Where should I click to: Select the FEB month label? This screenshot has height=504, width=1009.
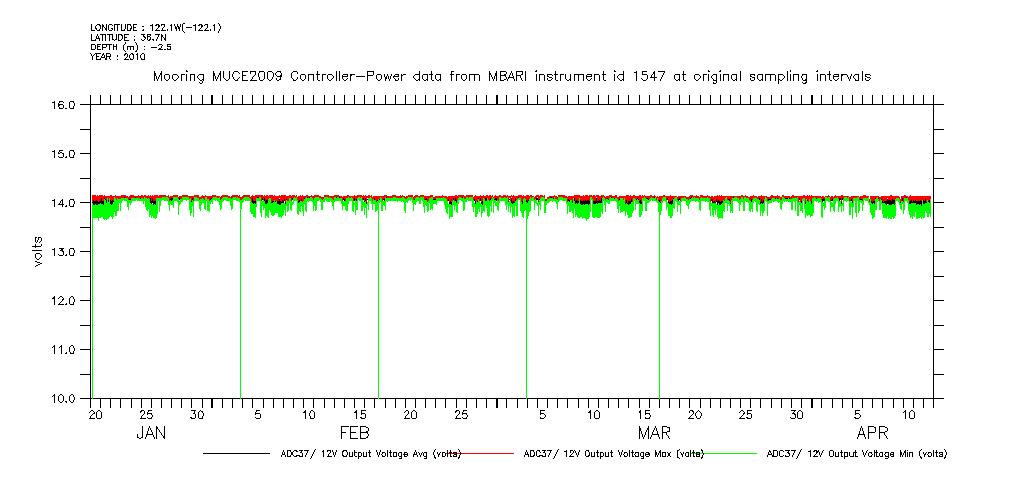(x=355, y=434)
